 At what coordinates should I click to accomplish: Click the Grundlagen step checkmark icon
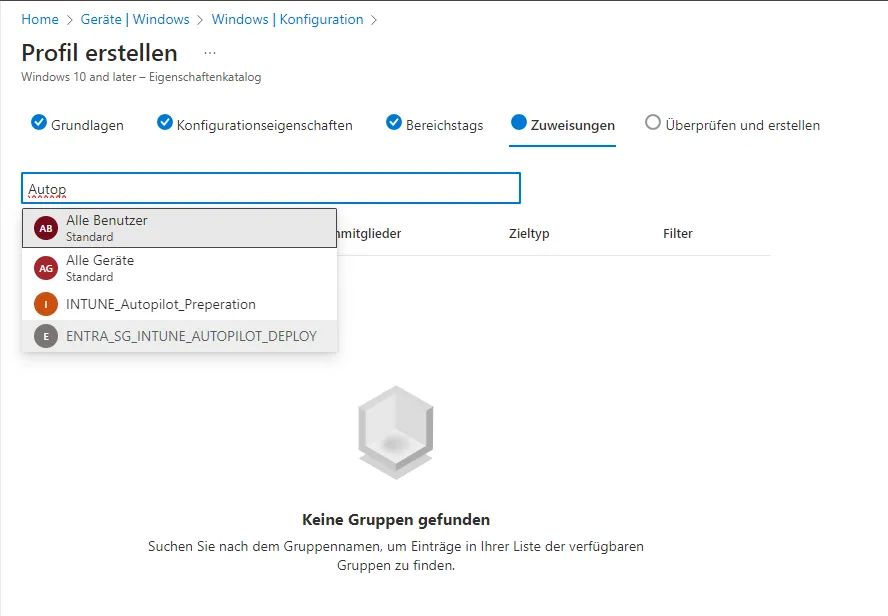pos(39,123)
